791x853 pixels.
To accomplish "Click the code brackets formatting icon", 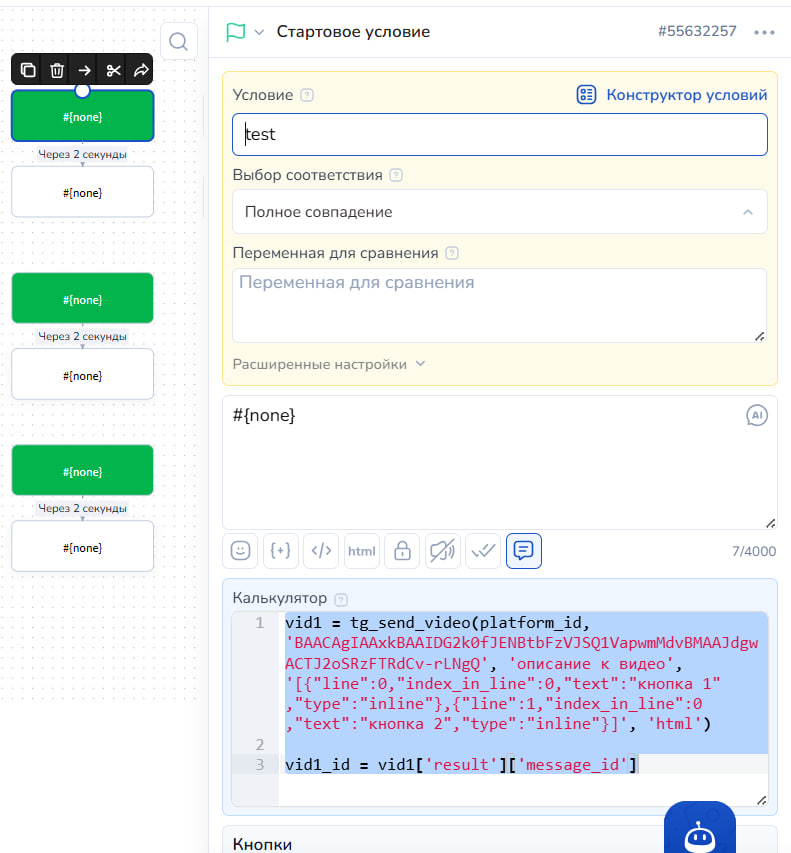I will 321,551.
